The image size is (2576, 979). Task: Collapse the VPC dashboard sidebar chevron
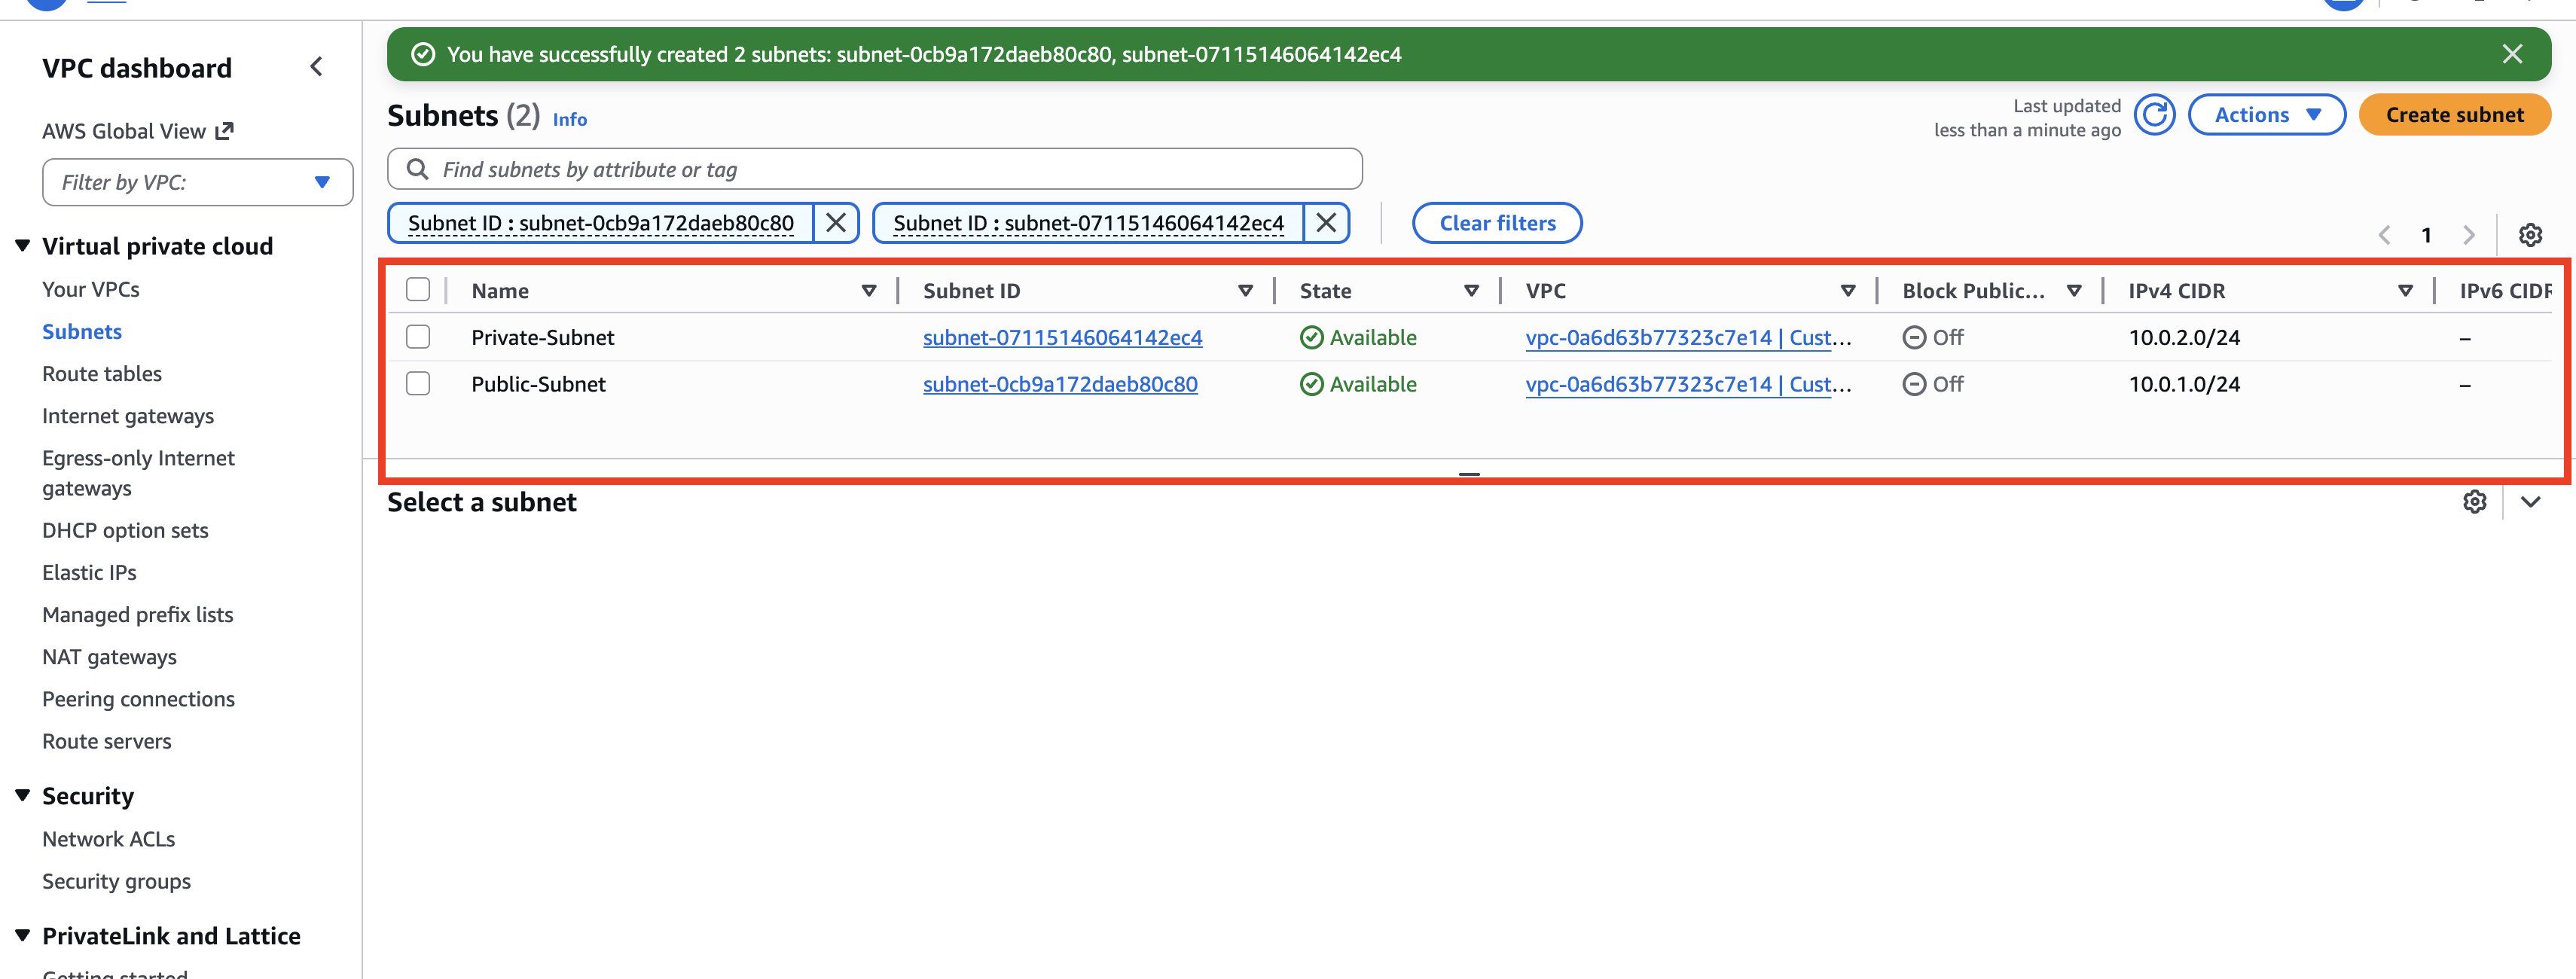click(x=316, y=67)
